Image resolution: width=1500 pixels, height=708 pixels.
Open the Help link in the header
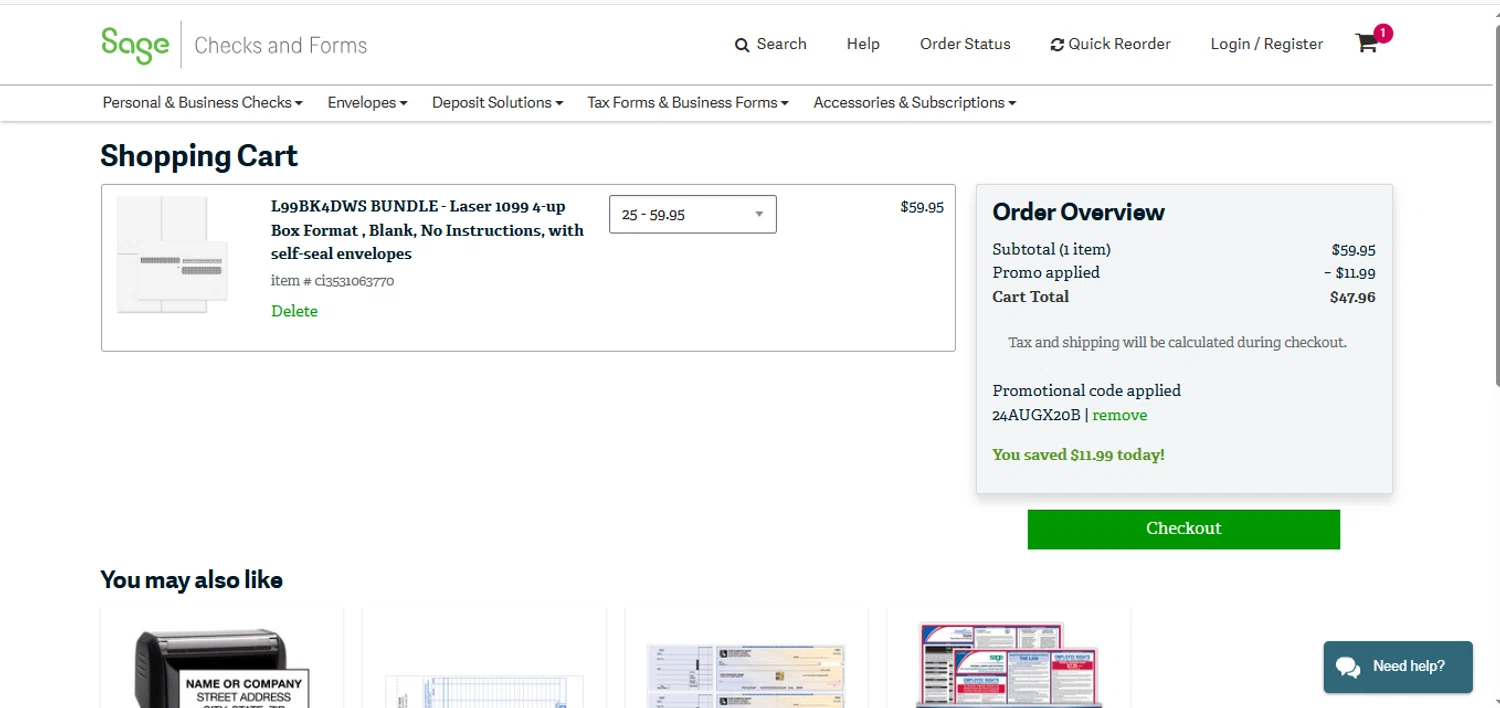pyautogui.click(x=863, y=44)
